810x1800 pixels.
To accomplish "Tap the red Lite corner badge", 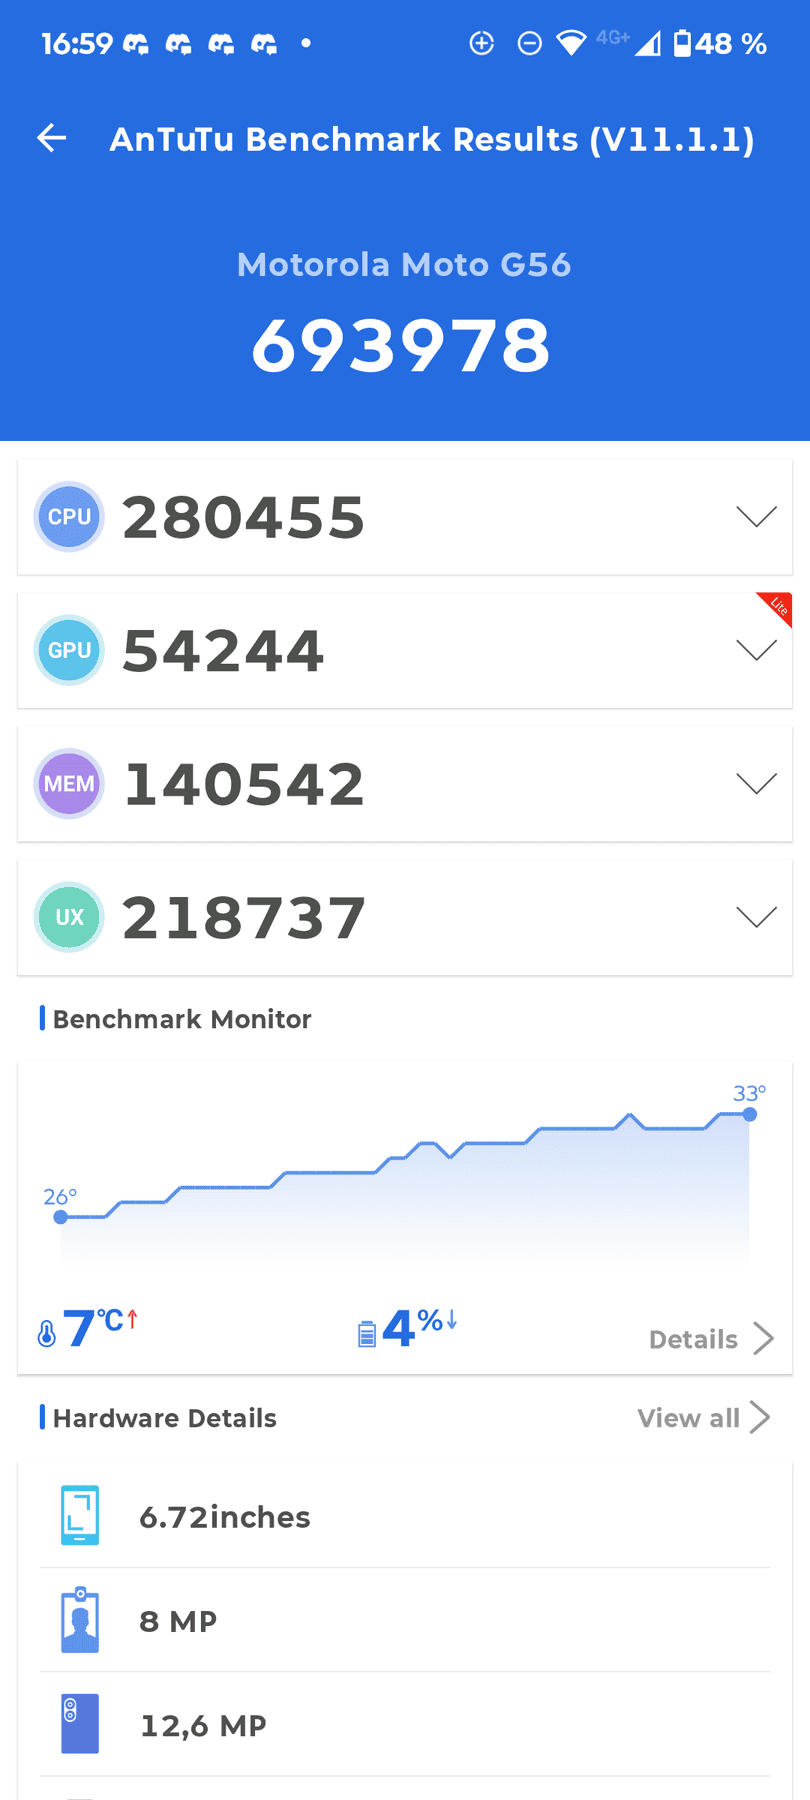I will (x=778, y=607).
